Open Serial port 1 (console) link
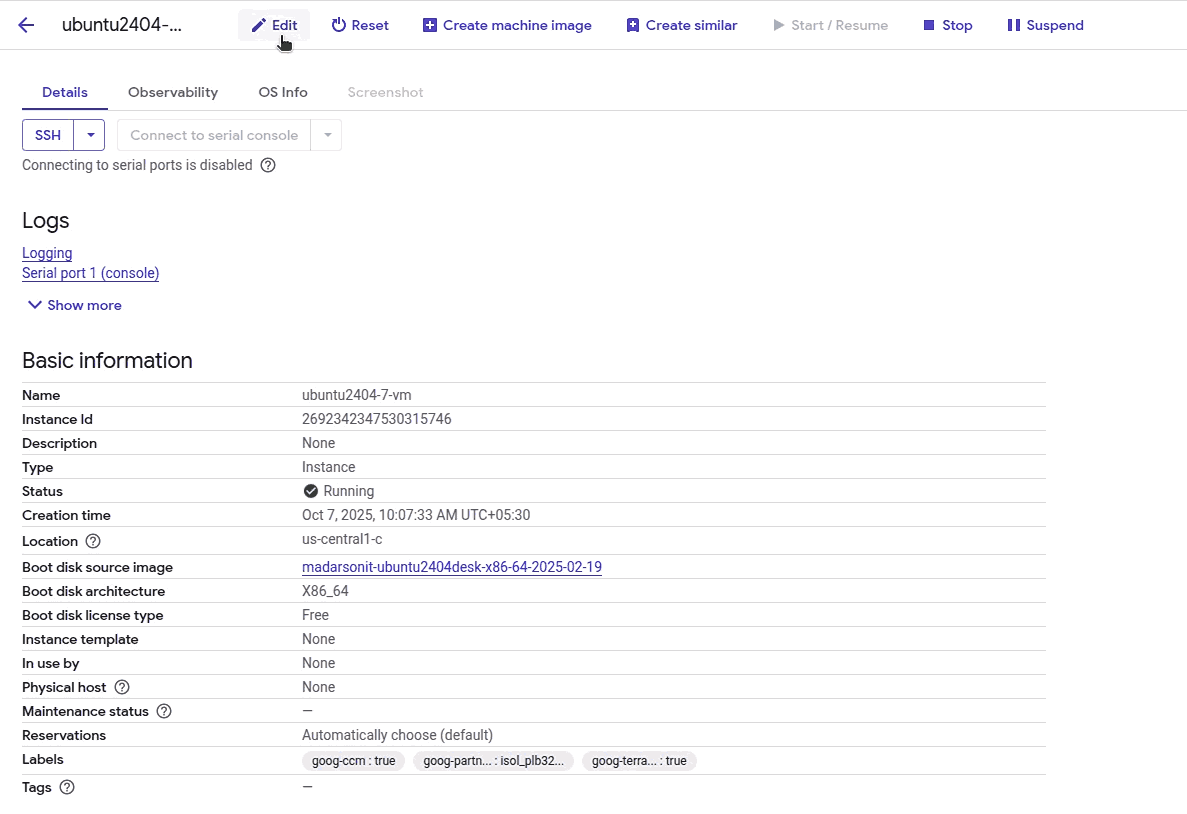 (x=90, y=273)
